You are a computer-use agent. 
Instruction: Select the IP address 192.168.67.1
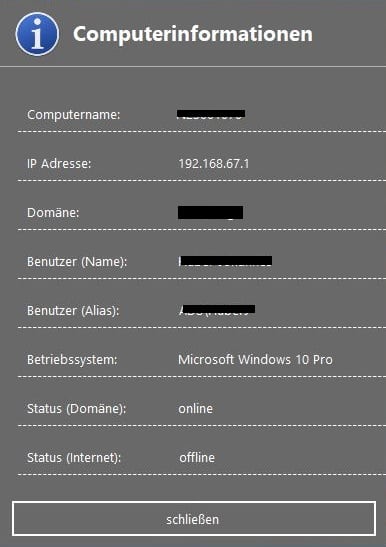[x=214, y=164]
